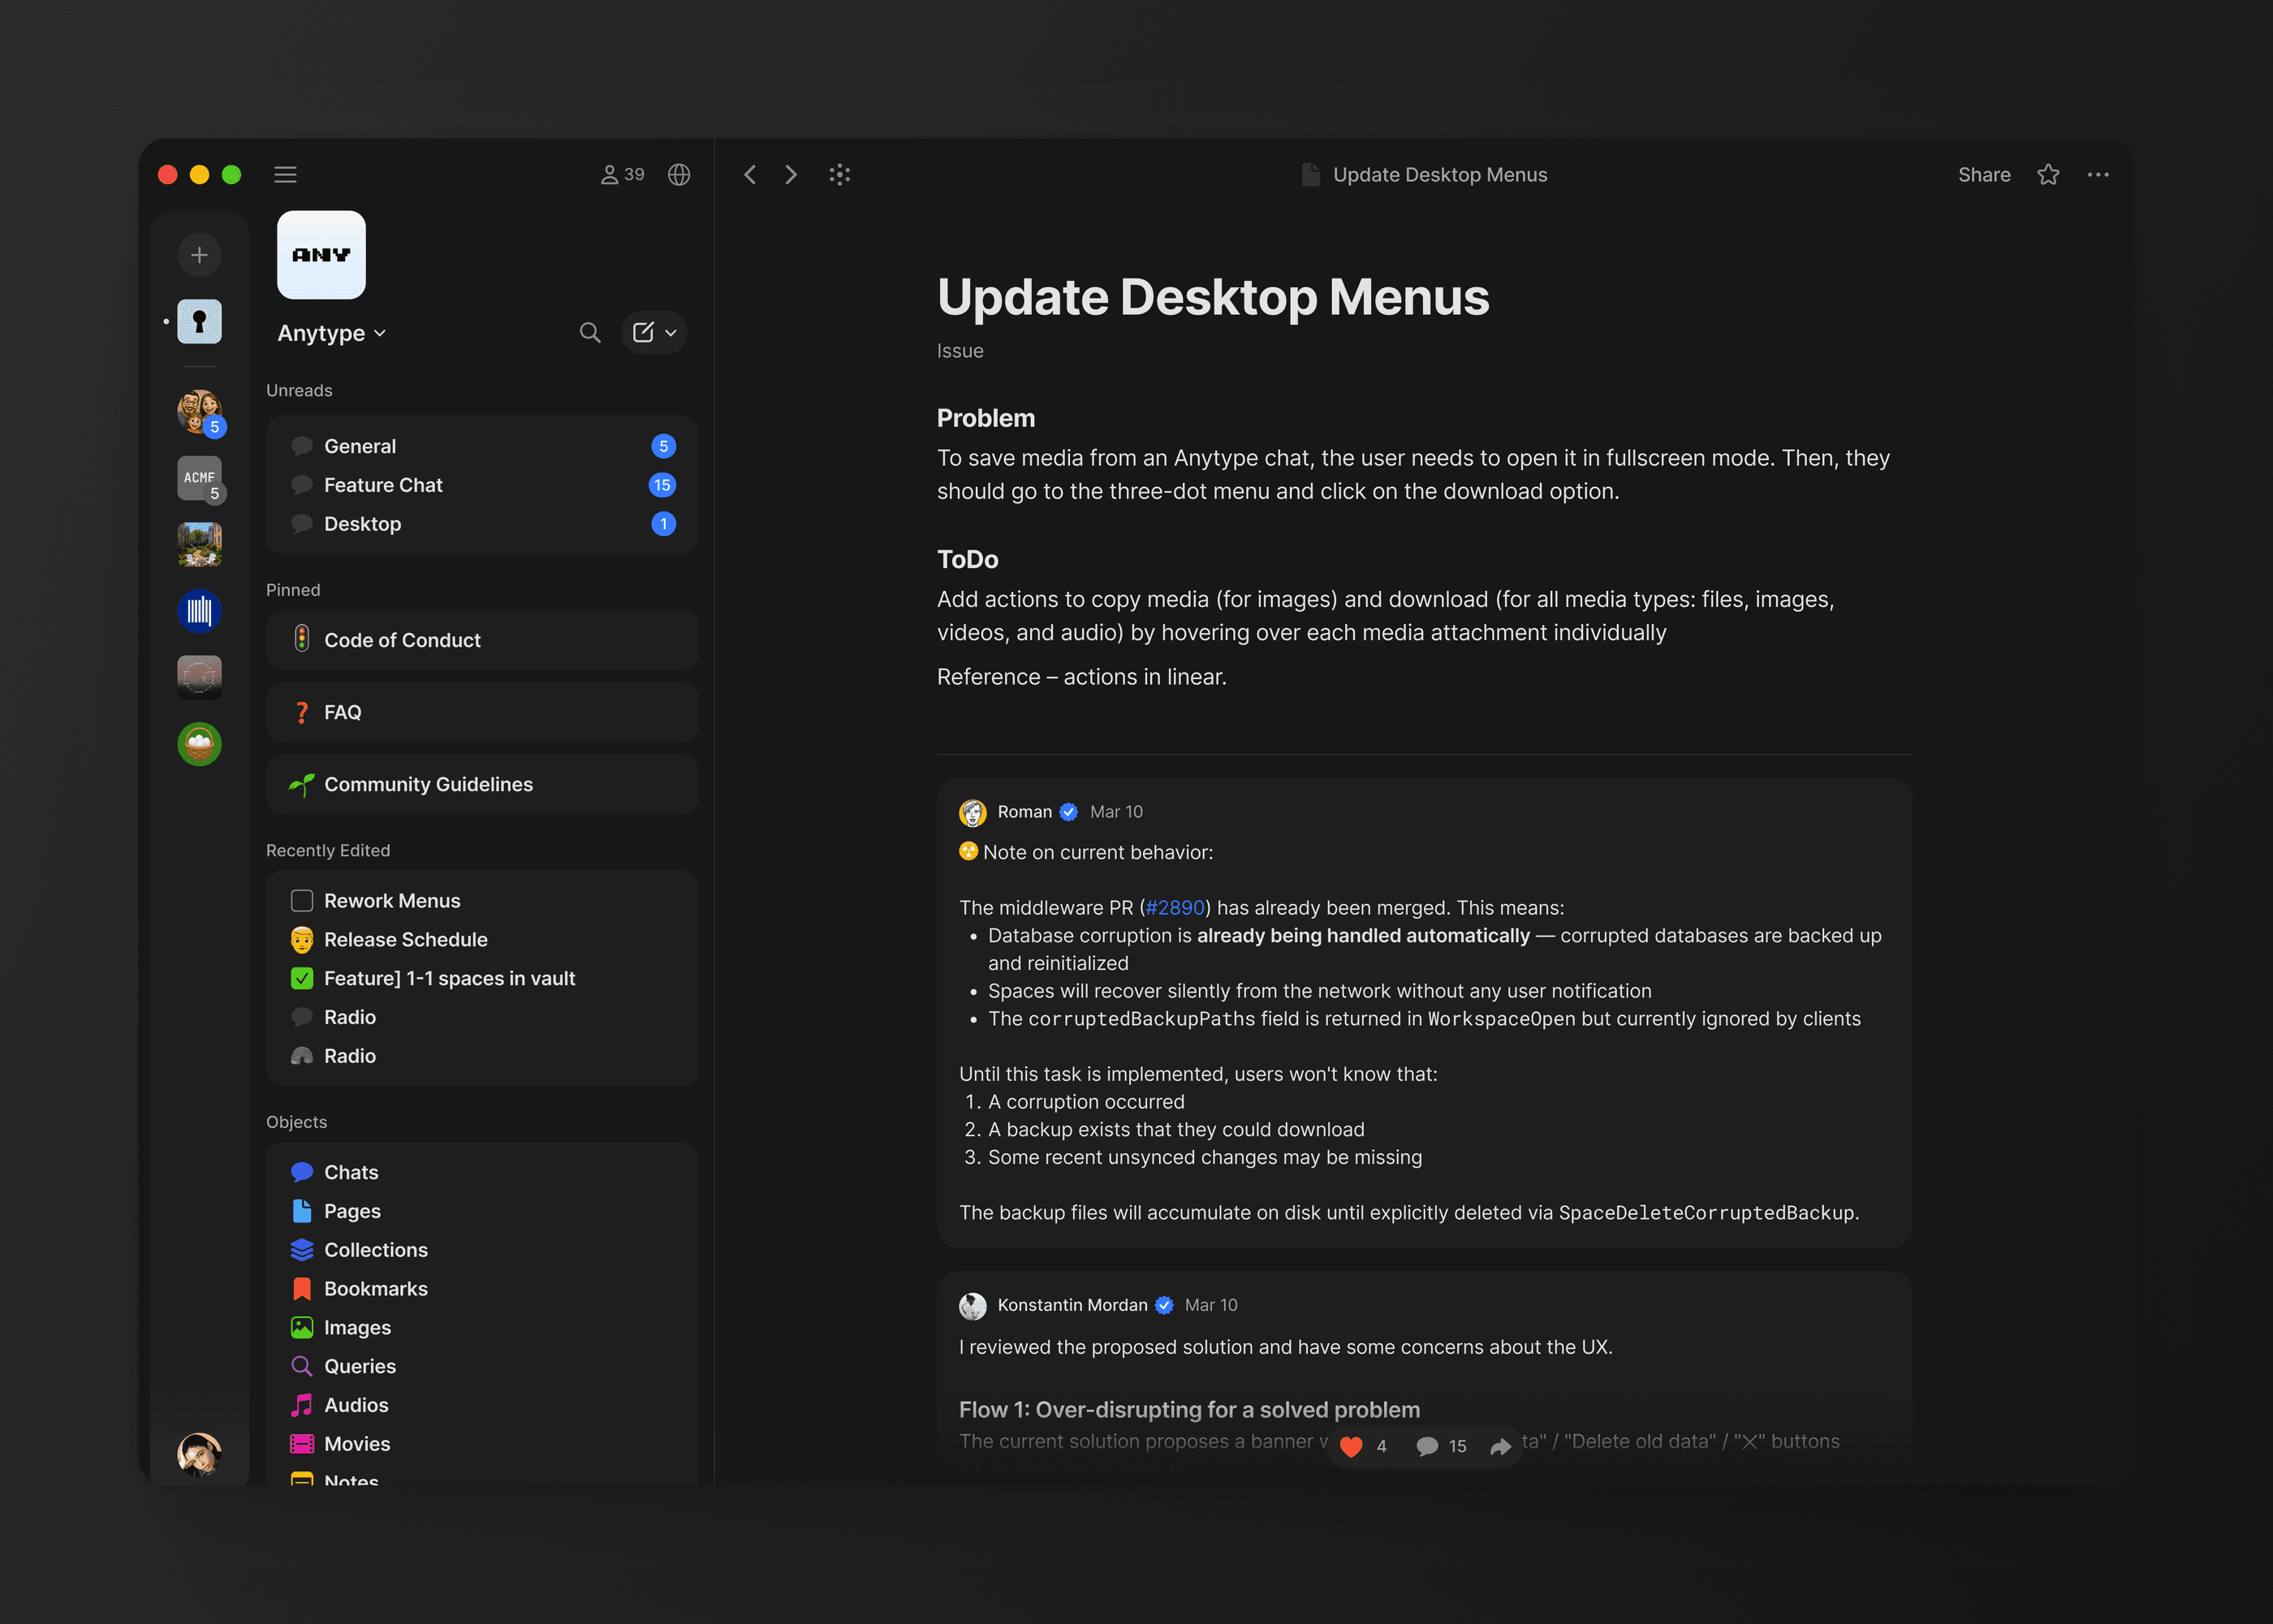Click the ToDo heading
This screenshot has height=1624, width=2273.
click(968, 559)
